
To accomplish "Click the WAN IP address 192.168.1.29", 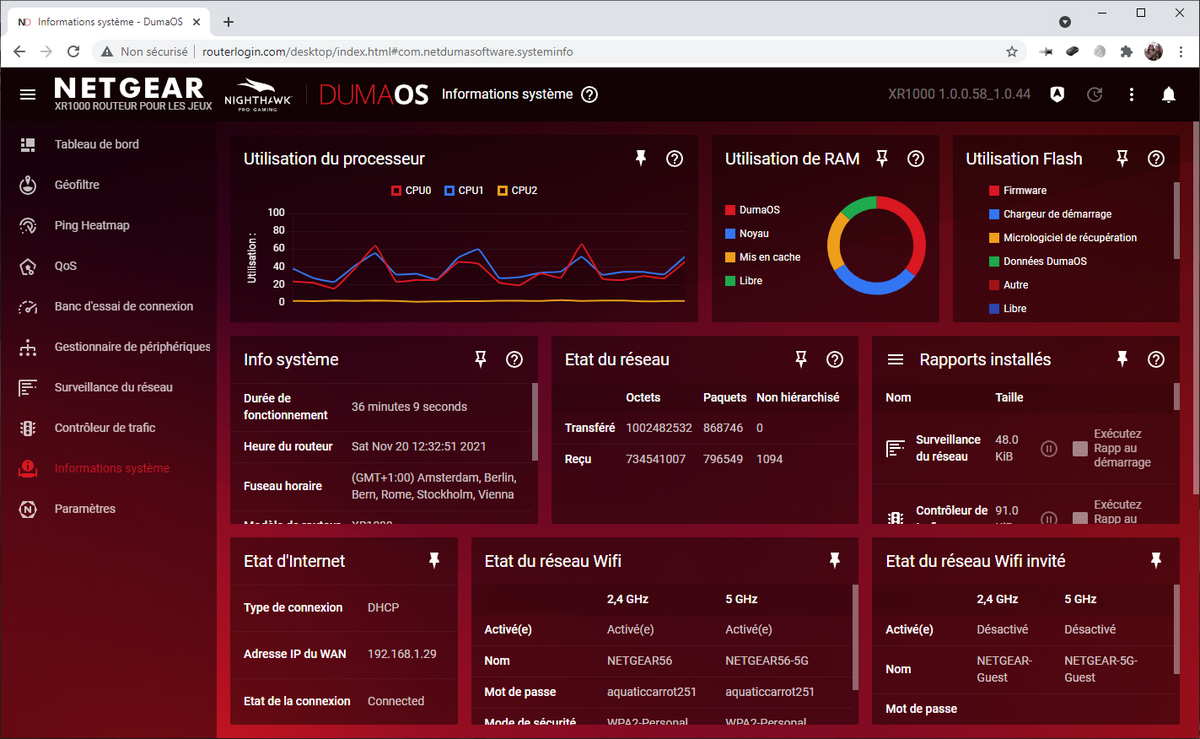I will click(402, 654).
